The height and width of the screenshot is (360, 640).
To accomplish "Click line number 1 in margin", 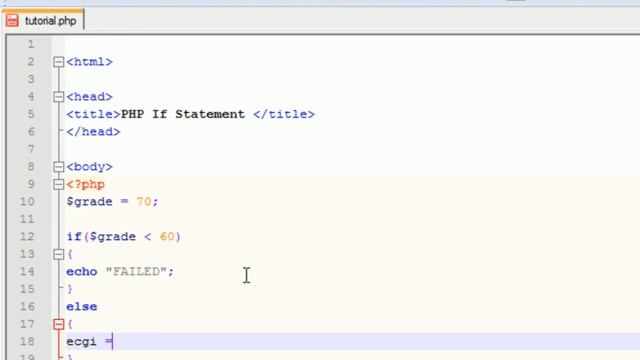I will click(31, 44).
